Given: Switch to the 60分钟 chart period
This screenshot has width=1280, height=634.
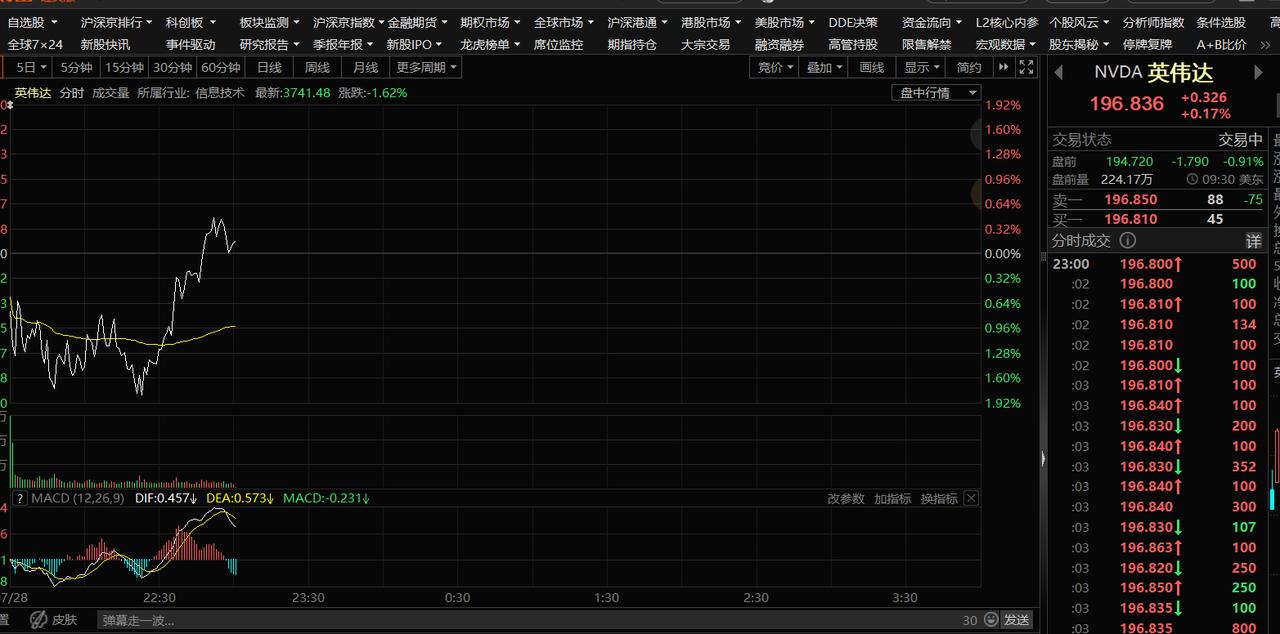Looking at the screenshot, I should coord(221,67).
